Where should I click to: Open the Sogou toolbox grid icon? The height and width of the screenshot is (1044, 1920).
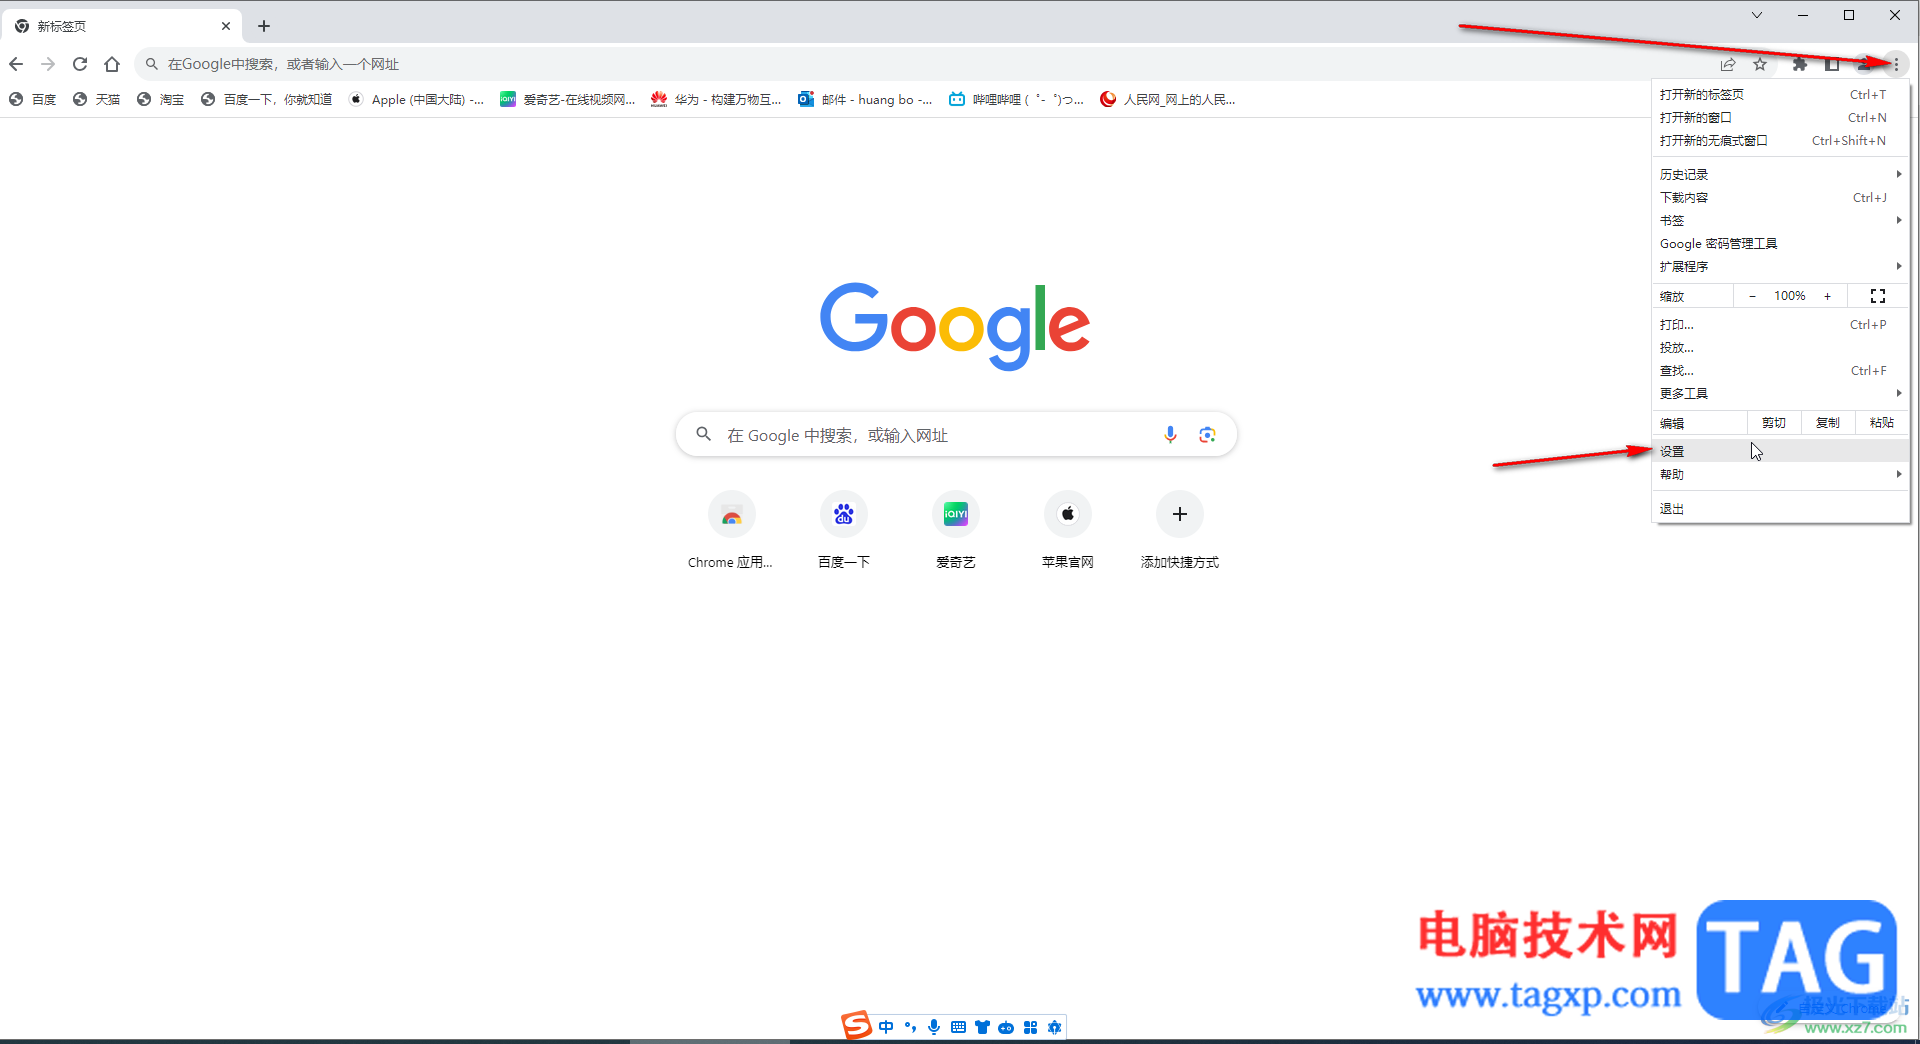point(1030,1027)
